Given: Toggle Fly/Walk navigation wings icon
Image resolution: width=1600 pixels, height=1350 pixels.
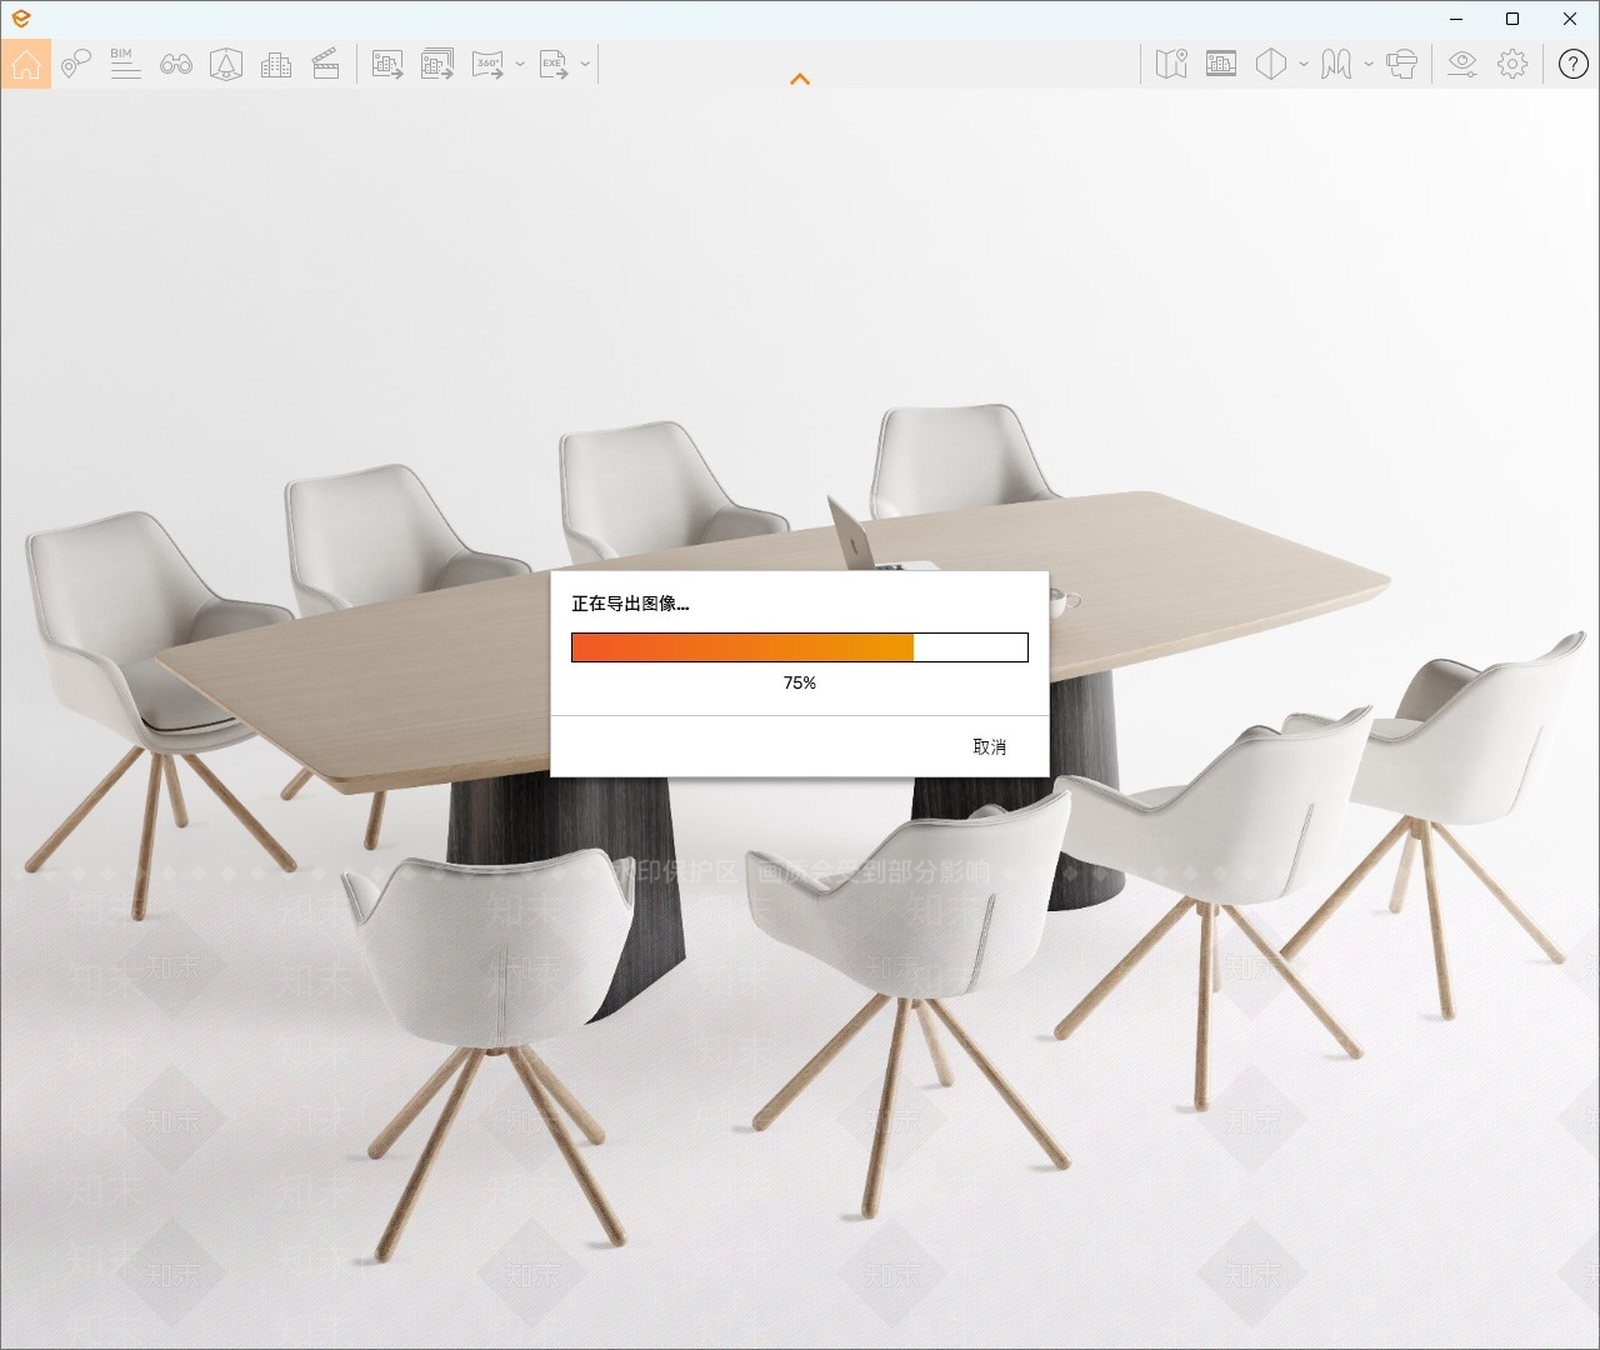Looking at the screenshot, I should pyautogui.click(x=1336, y=64).
